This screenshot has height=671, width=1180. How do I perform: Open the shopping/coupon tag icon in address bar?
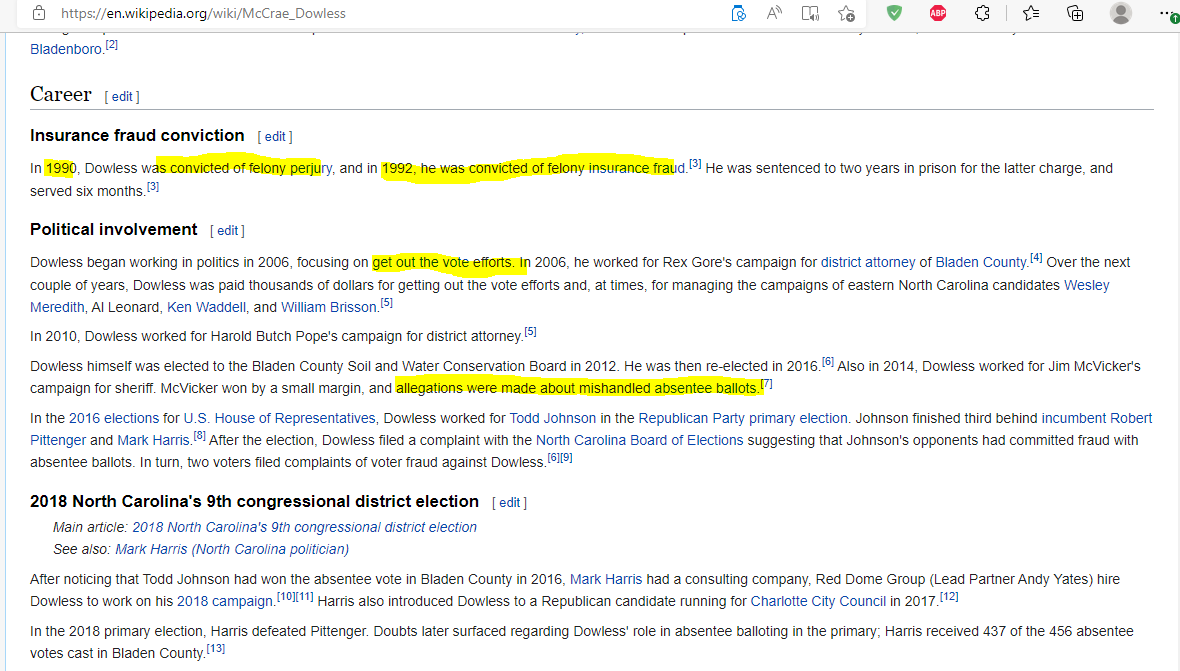tap(738, 13)
